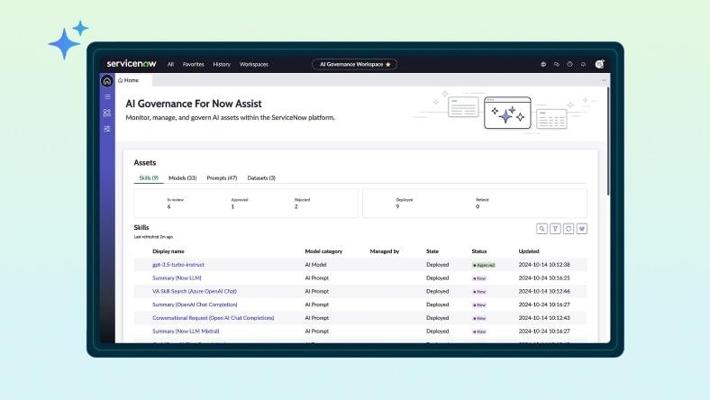Open the chat bubbles icon in header
The image size is (710, 400).
point(556,64)
